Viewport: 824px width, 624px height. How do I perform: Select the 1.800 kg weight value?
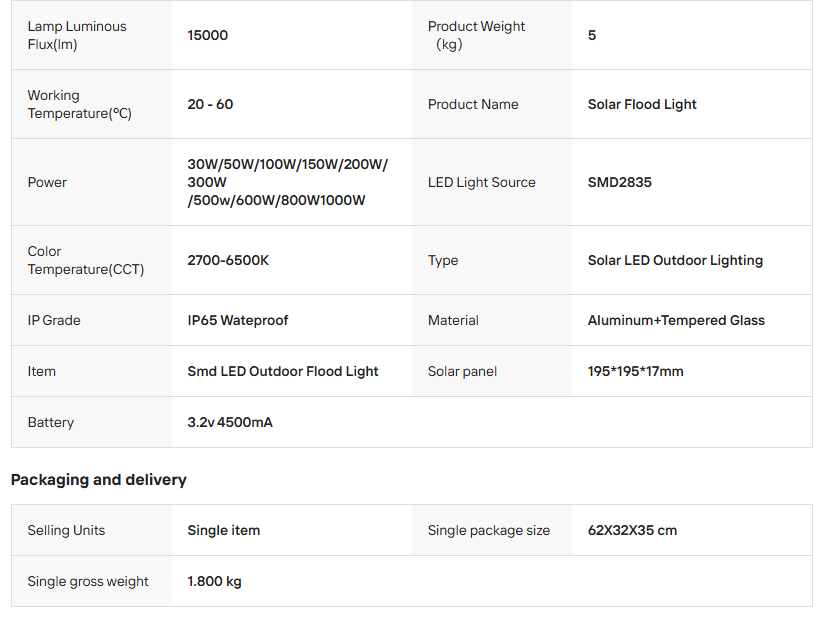tap(214, 581)
